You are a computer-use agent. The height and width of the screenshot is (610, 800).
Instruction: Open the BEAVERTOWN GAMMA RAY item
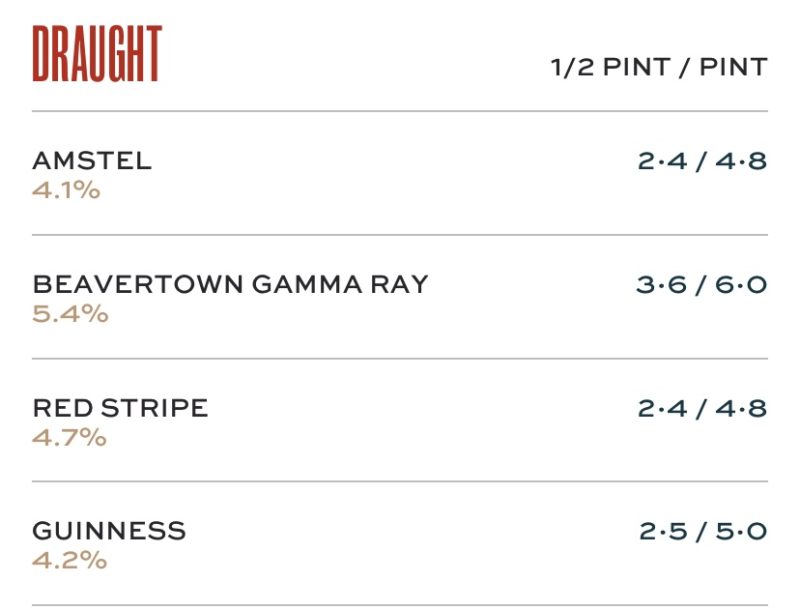(x=230, y=284)
